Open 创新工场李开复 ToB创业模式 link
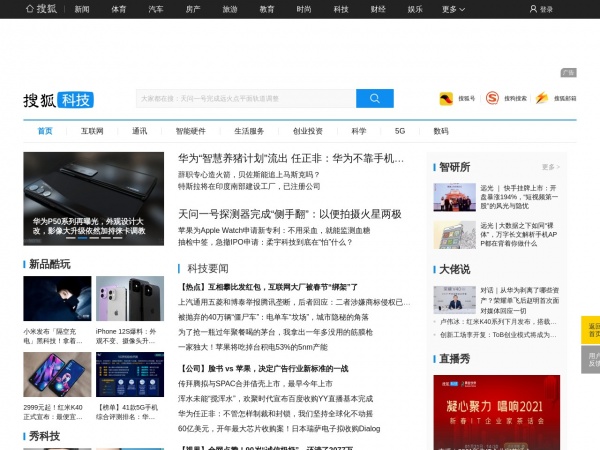600x450 pixels. click(498, 335)
